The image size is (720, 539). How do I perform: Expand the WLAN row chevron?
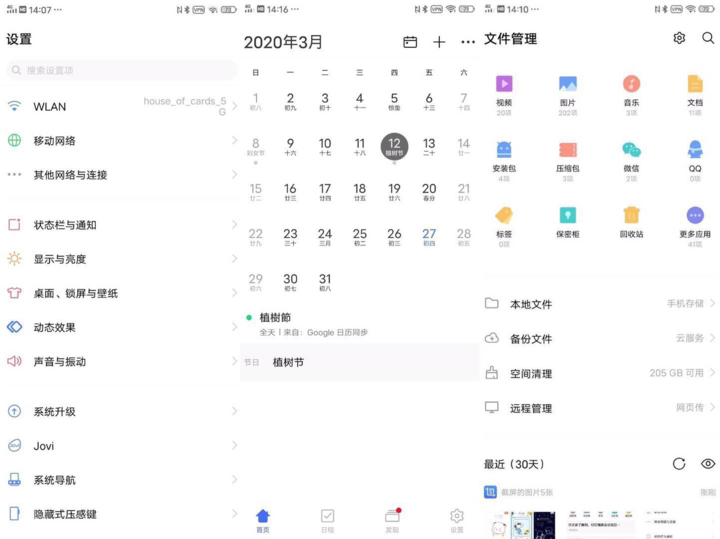click(x=234, y=106)
